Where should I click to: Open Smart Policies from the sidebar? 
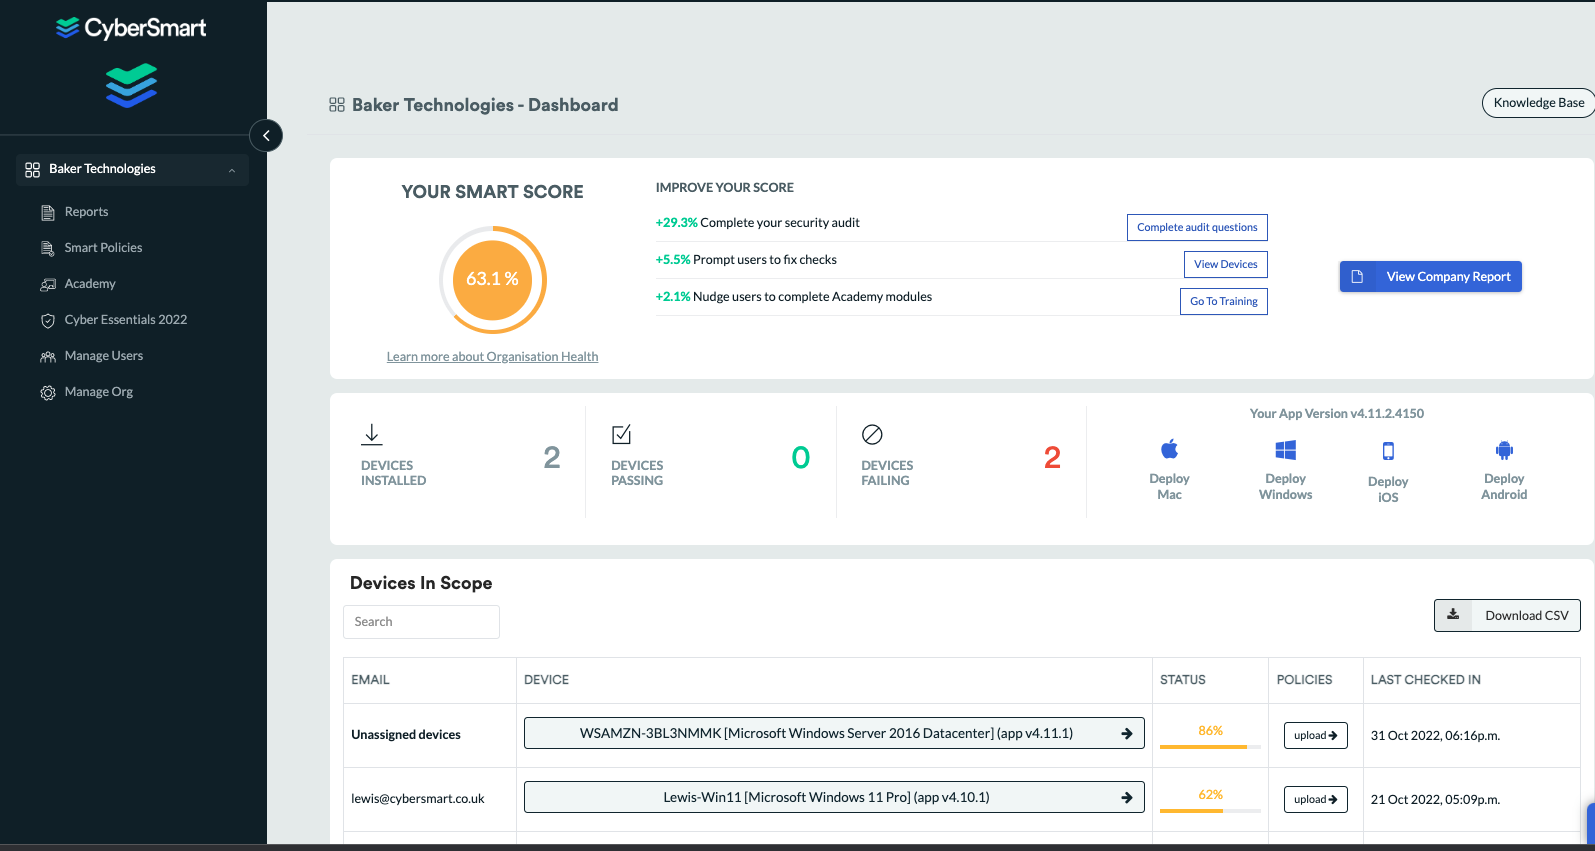[x=103, y=248]
